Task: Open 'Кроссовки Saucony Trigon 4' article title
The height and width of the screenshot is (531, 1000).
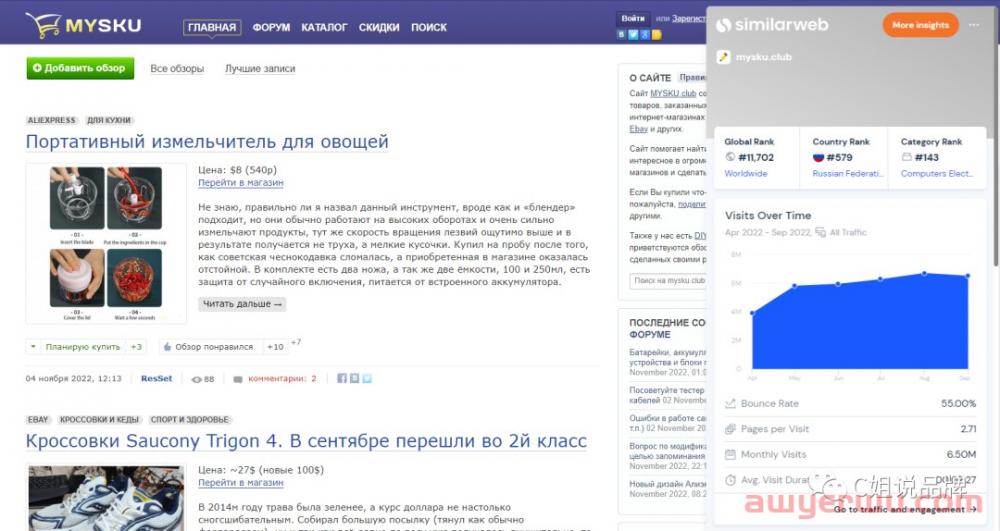Action: 306,441
